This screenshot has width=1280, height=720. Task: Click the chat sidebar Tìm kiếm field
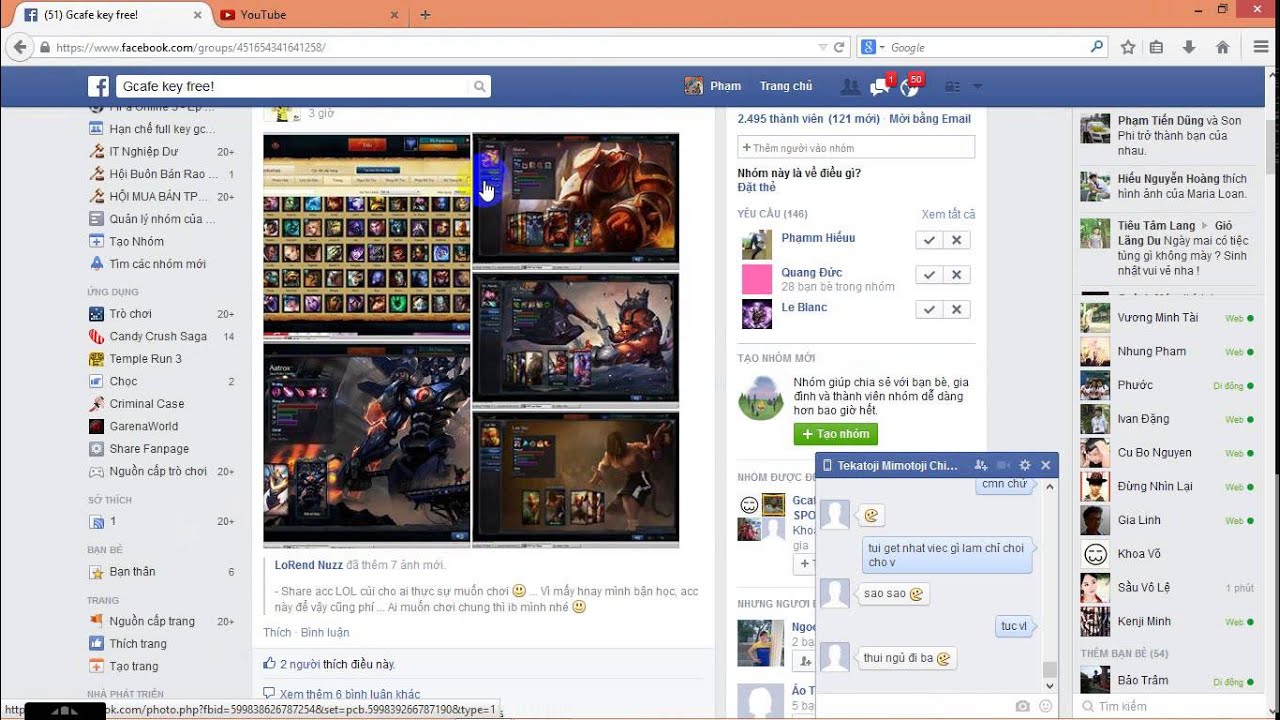(x=1176, y=706)
